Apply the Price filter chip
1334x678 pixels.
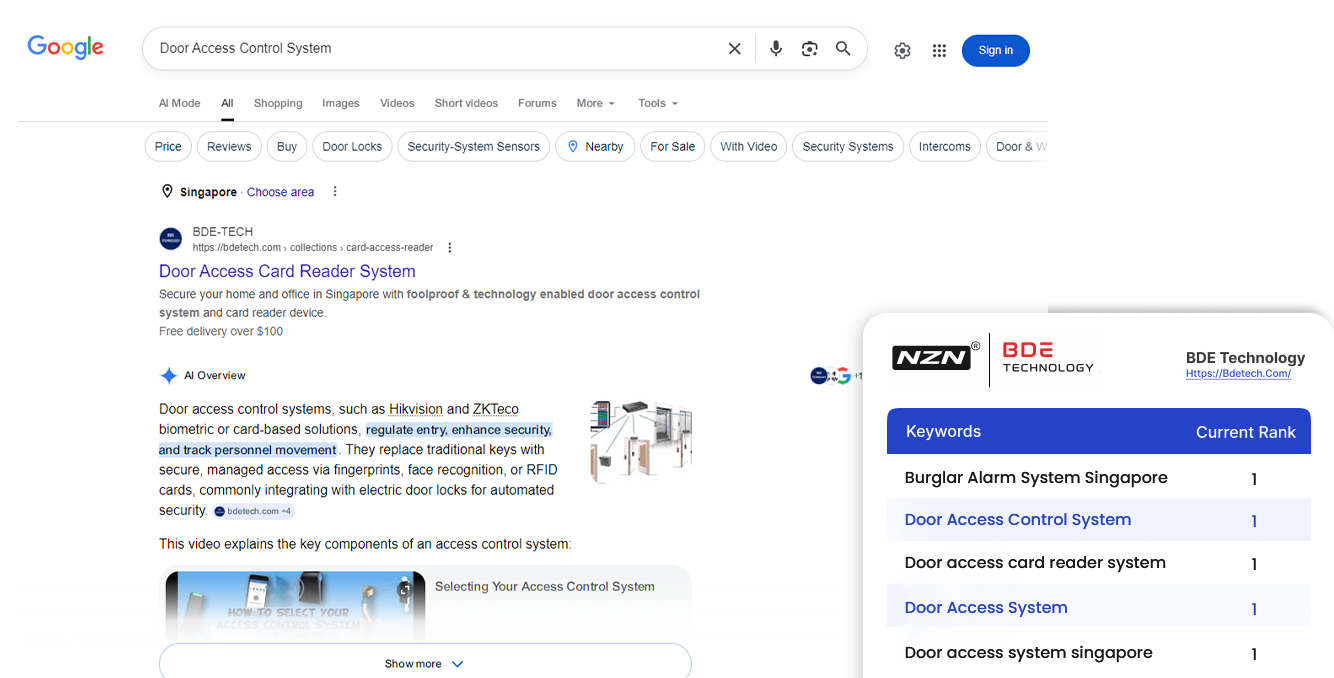pos(168,146)
